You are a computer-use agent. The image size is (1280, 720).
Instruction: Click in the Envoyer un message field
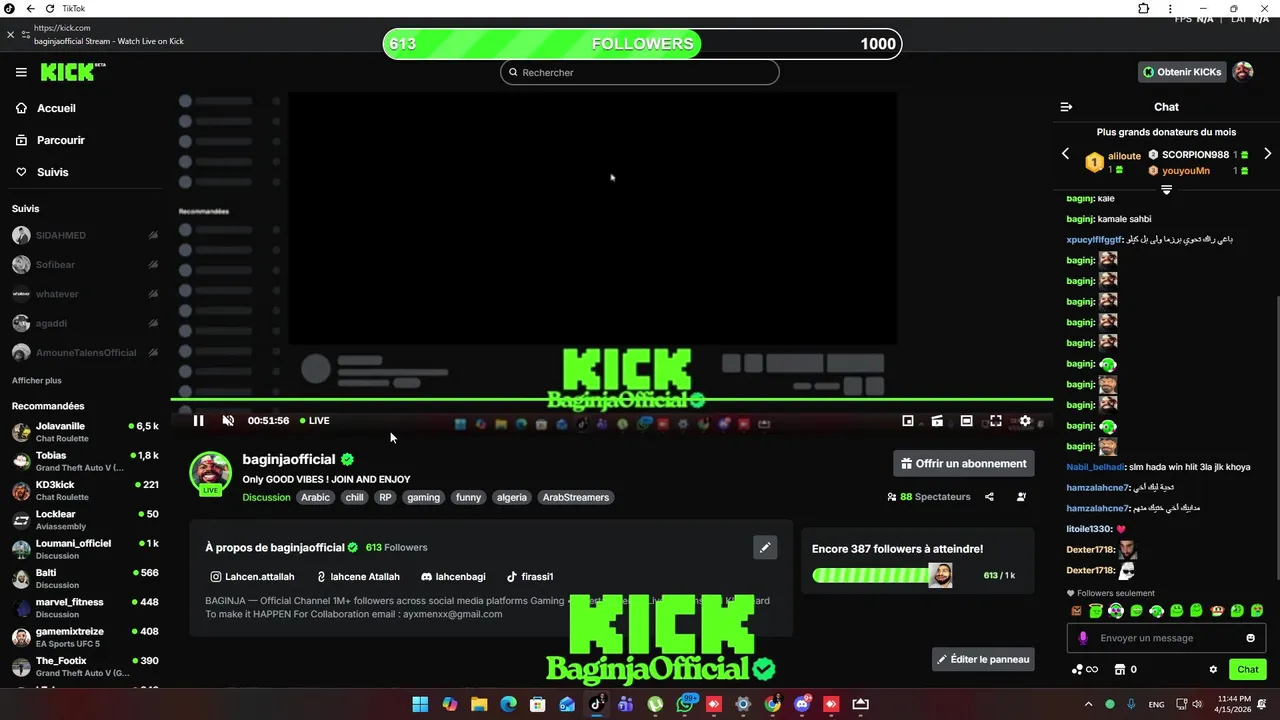[1168, 638]
